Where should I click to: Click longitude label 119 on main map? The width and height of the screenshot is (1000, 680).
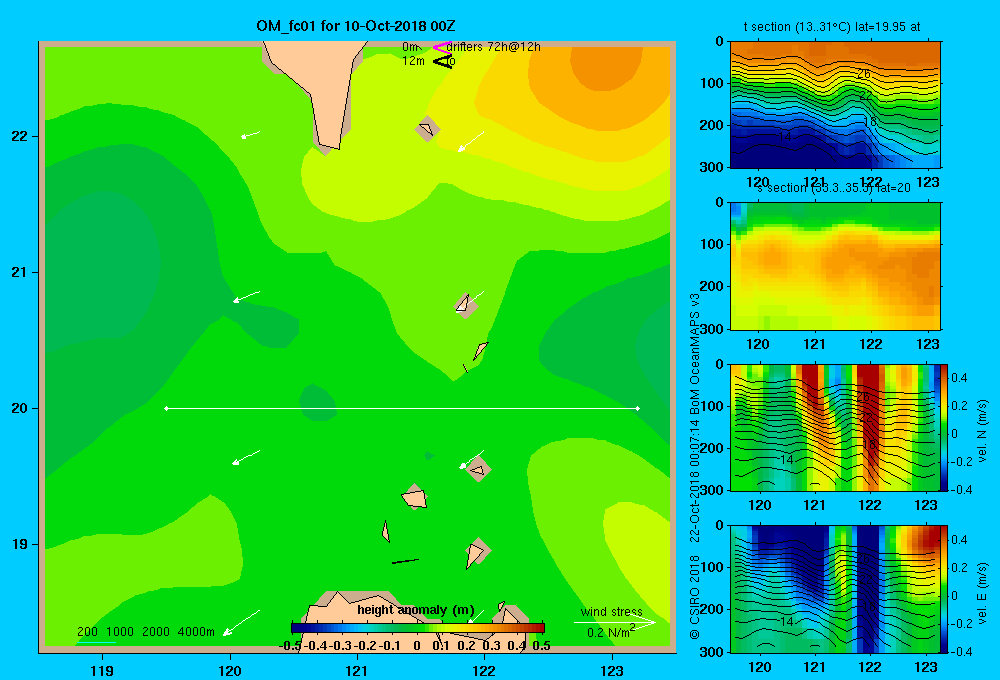[102, 670]
